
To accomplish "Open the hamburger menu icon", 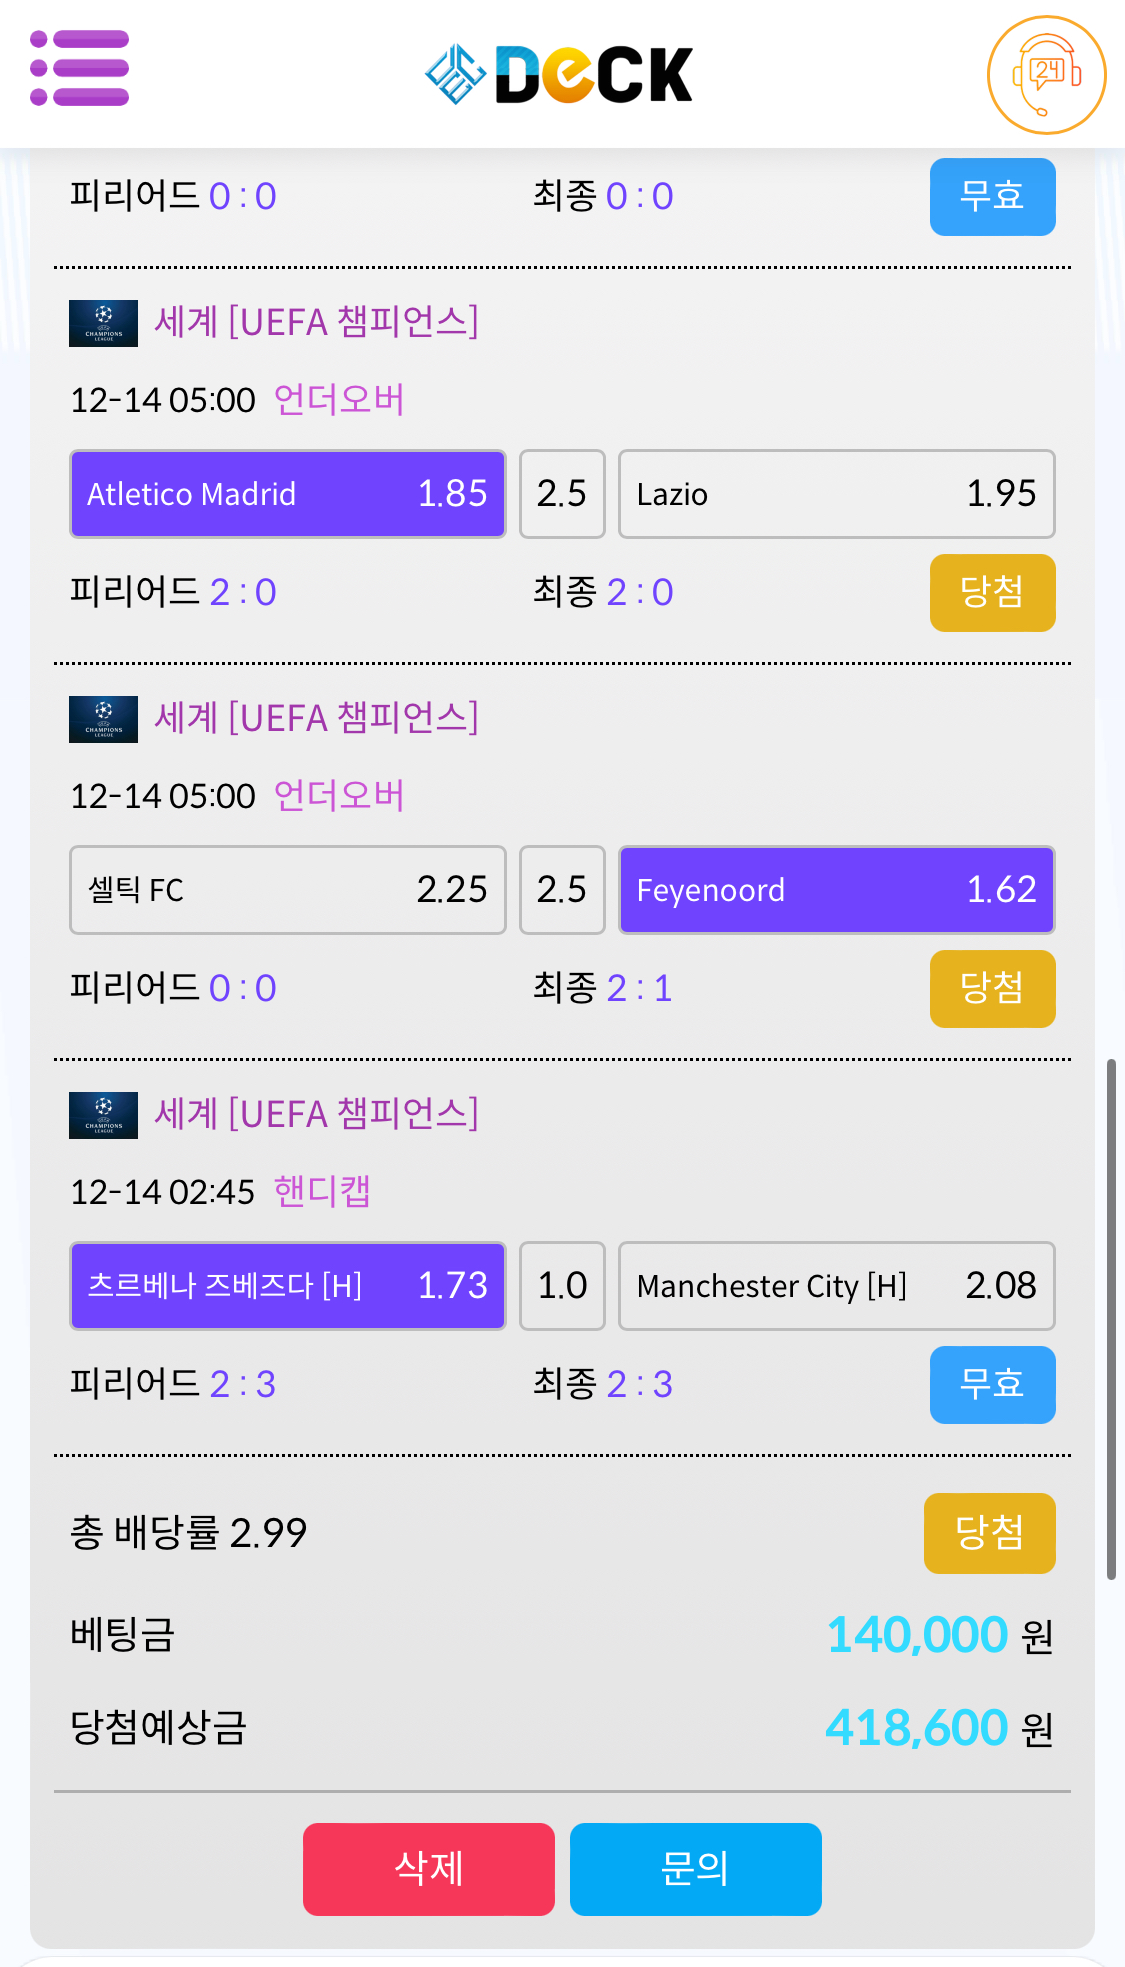I will point(80,68).
